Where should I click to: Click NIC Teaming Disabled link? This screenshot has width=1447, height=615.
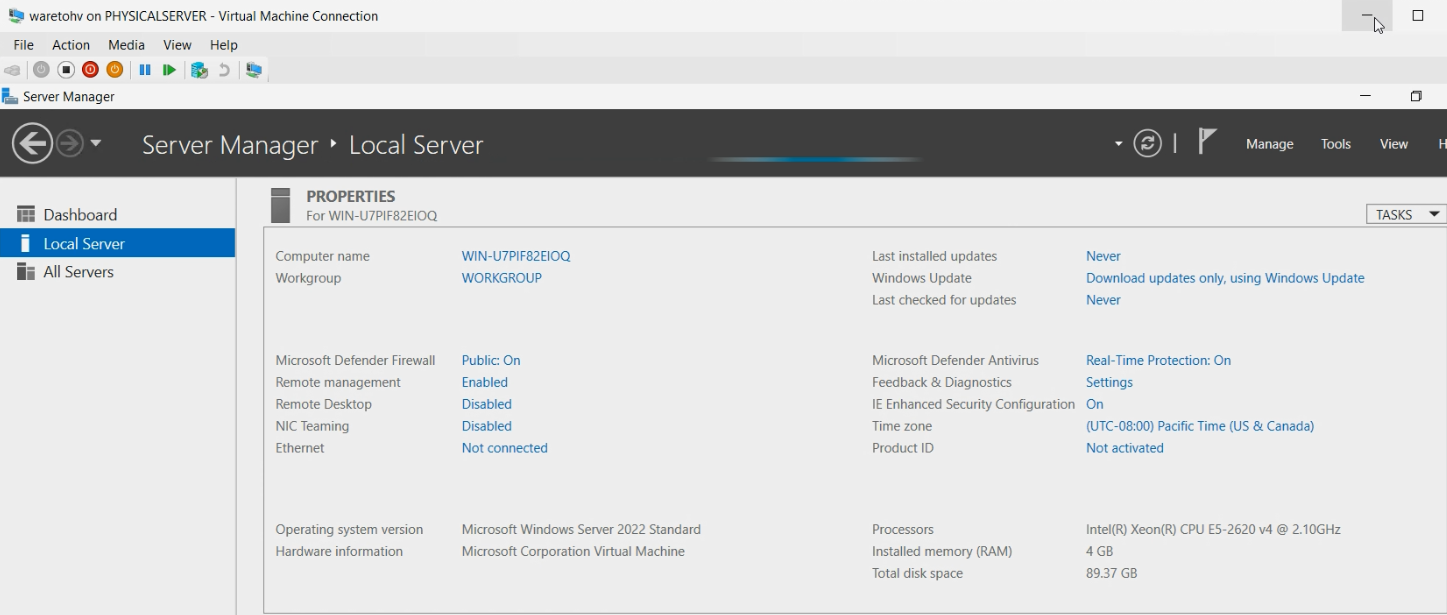pos(487,426)
